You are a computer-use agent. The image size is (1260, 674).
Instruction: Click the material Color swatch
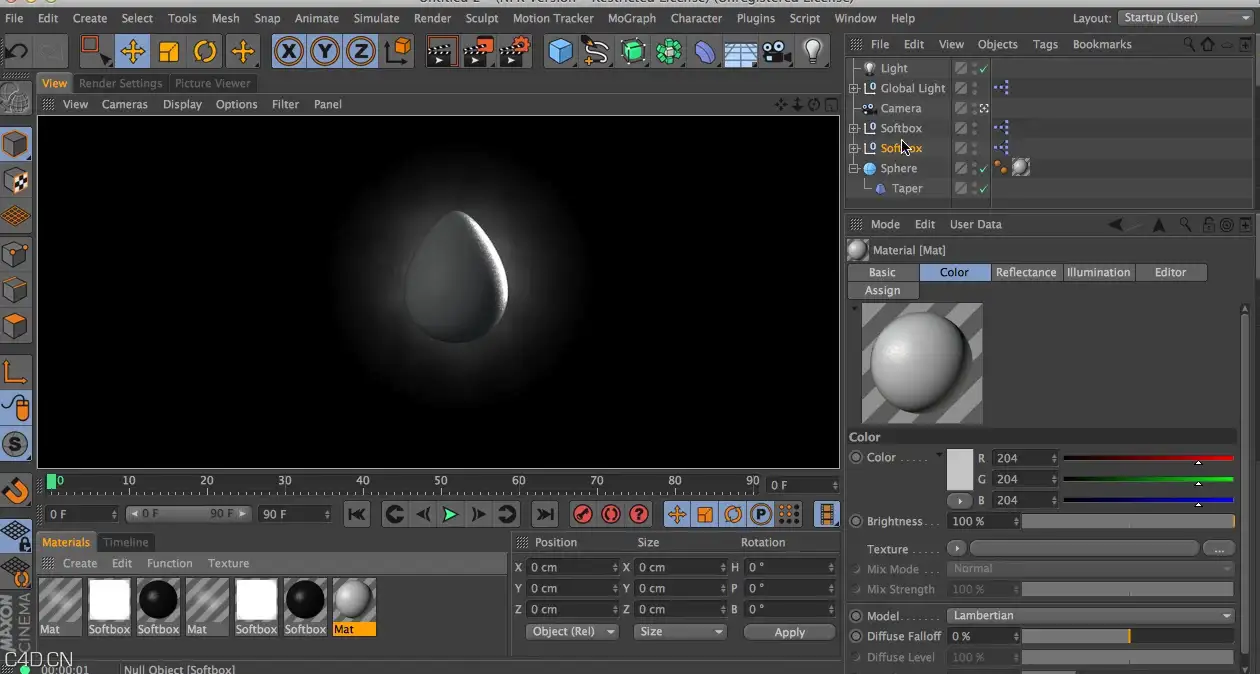pyautogui.click(x=960, y=469)
